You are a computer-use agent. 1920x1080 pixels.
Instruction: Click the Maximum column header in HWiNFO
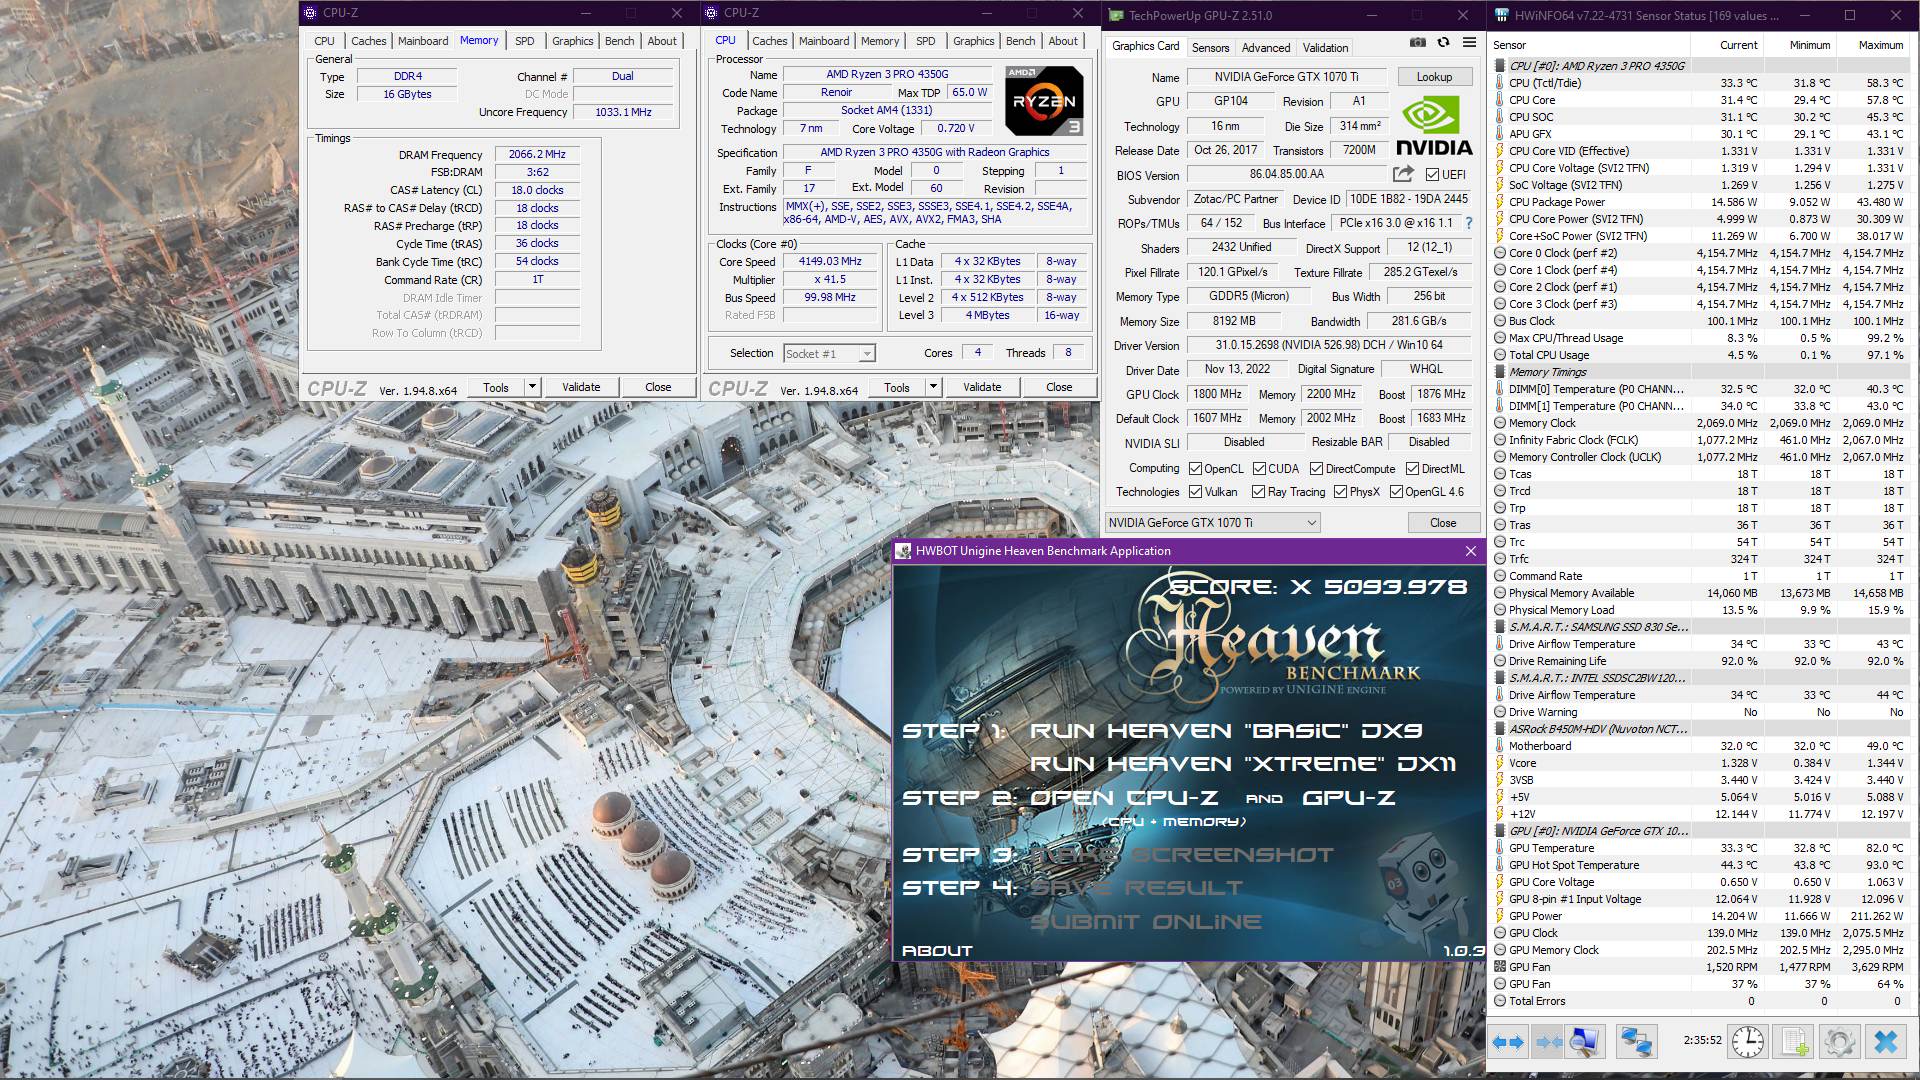pos(1880,45)
